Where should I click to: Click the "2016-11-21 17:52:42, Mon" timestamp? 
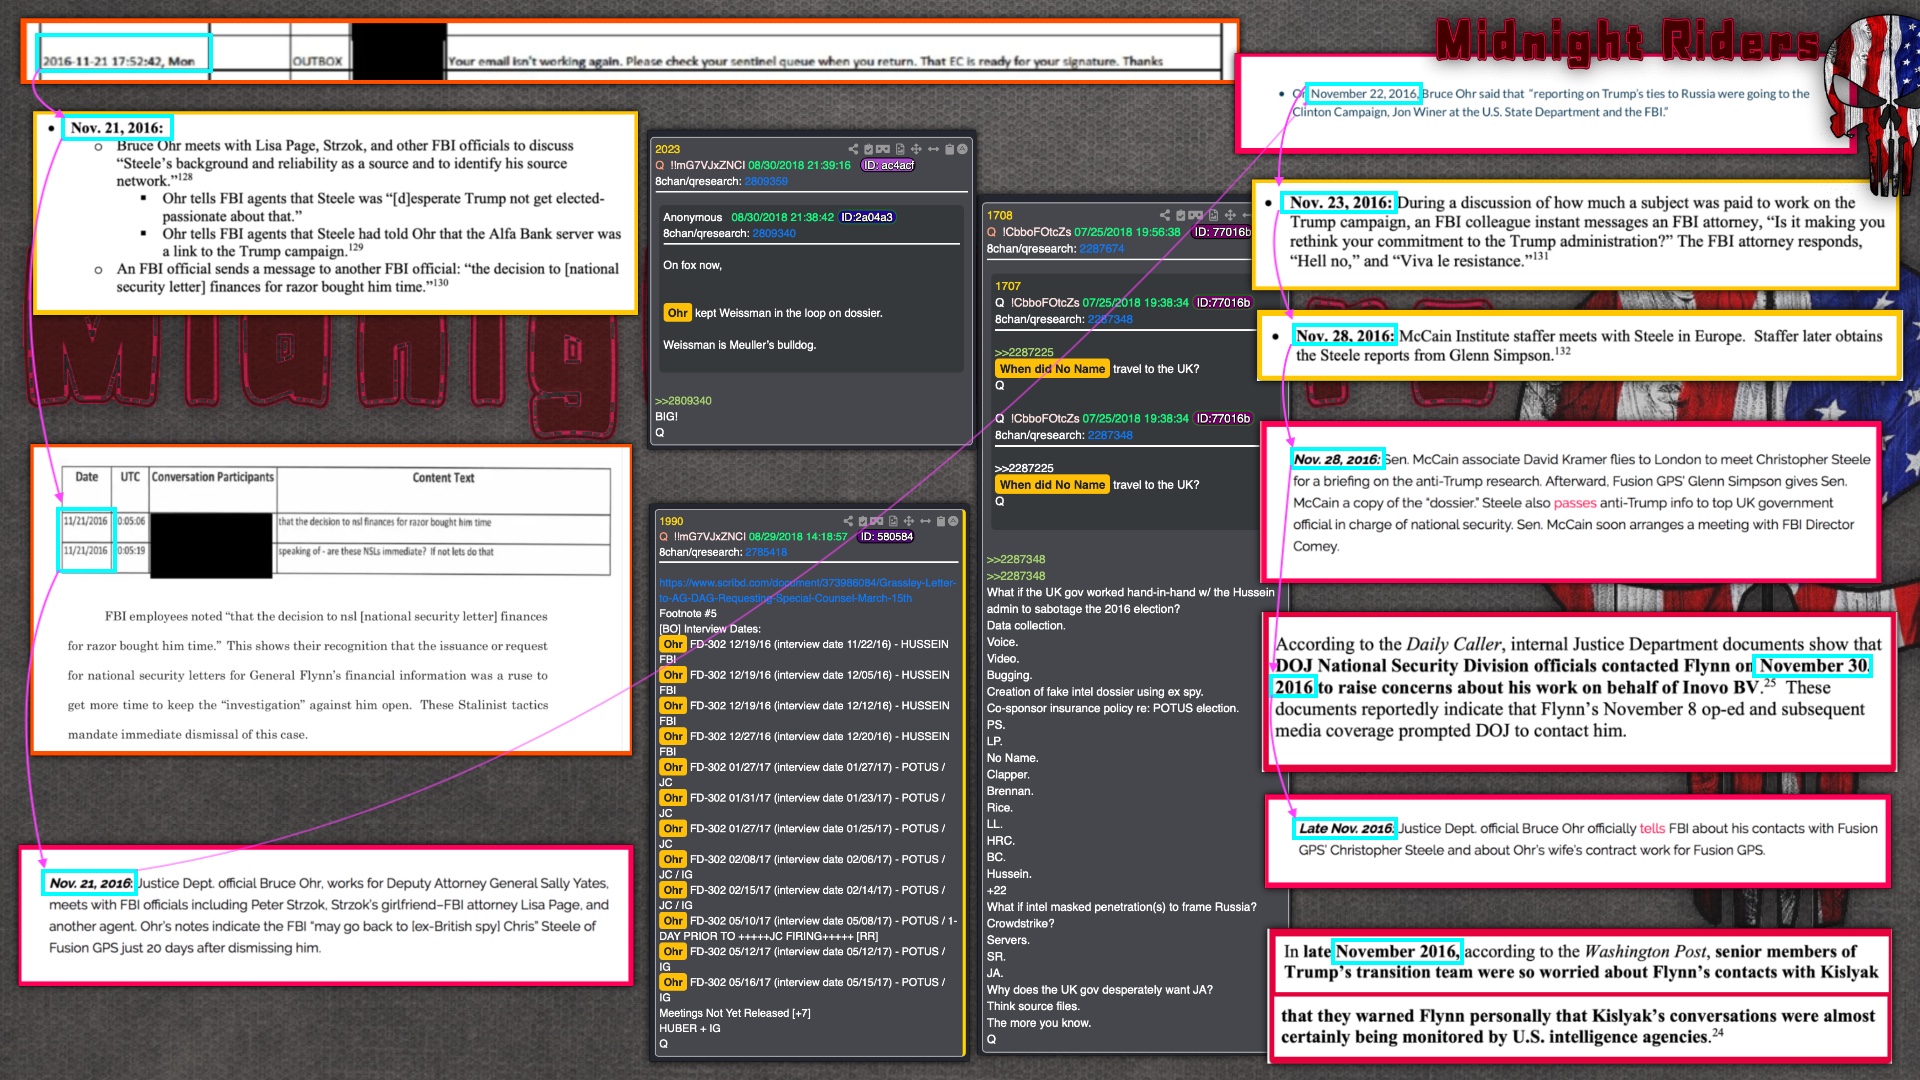click(x=119, y=61)
